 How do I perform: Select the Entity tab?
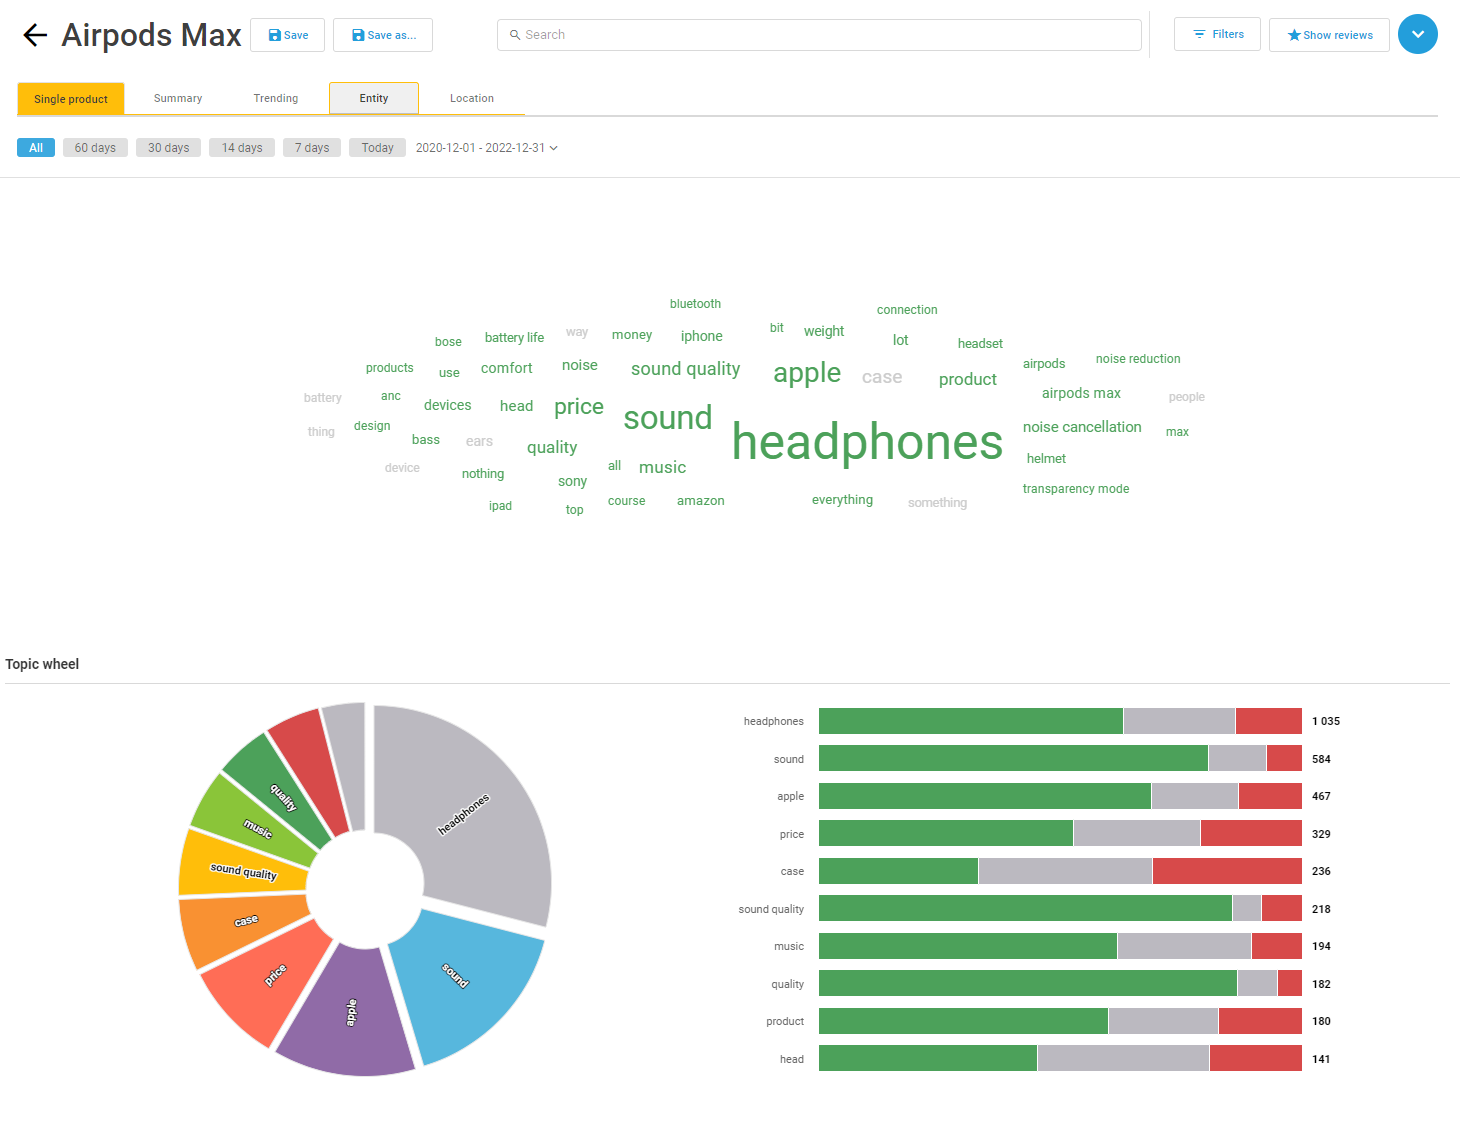pyautogui.click(x=374, y=98)
